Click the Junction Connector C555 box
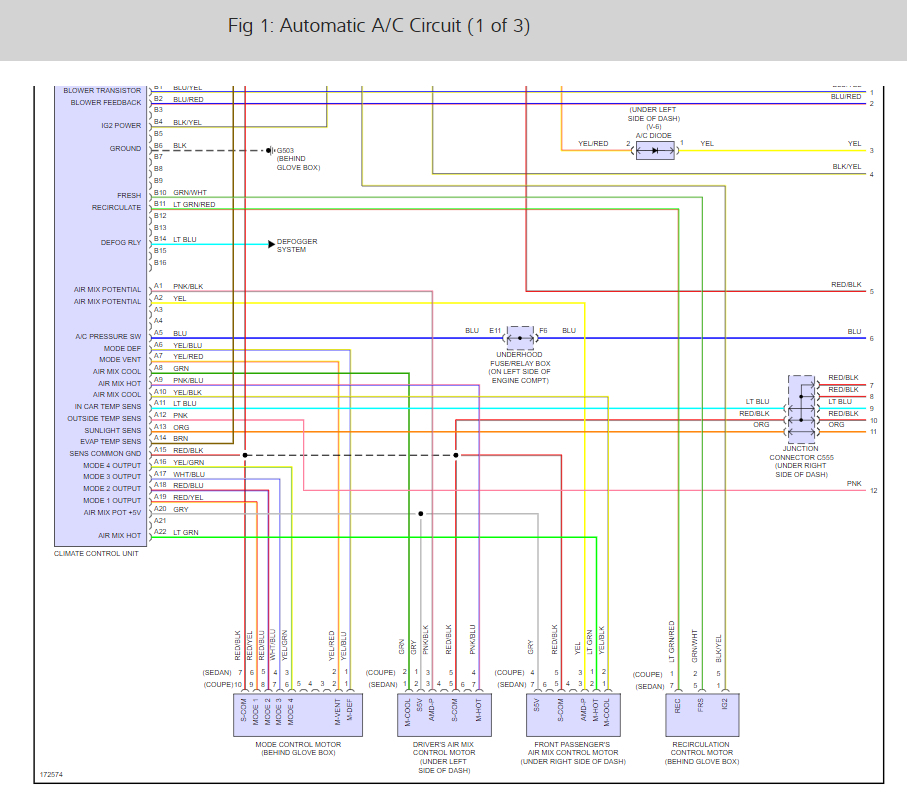 (x=802, y=408)
